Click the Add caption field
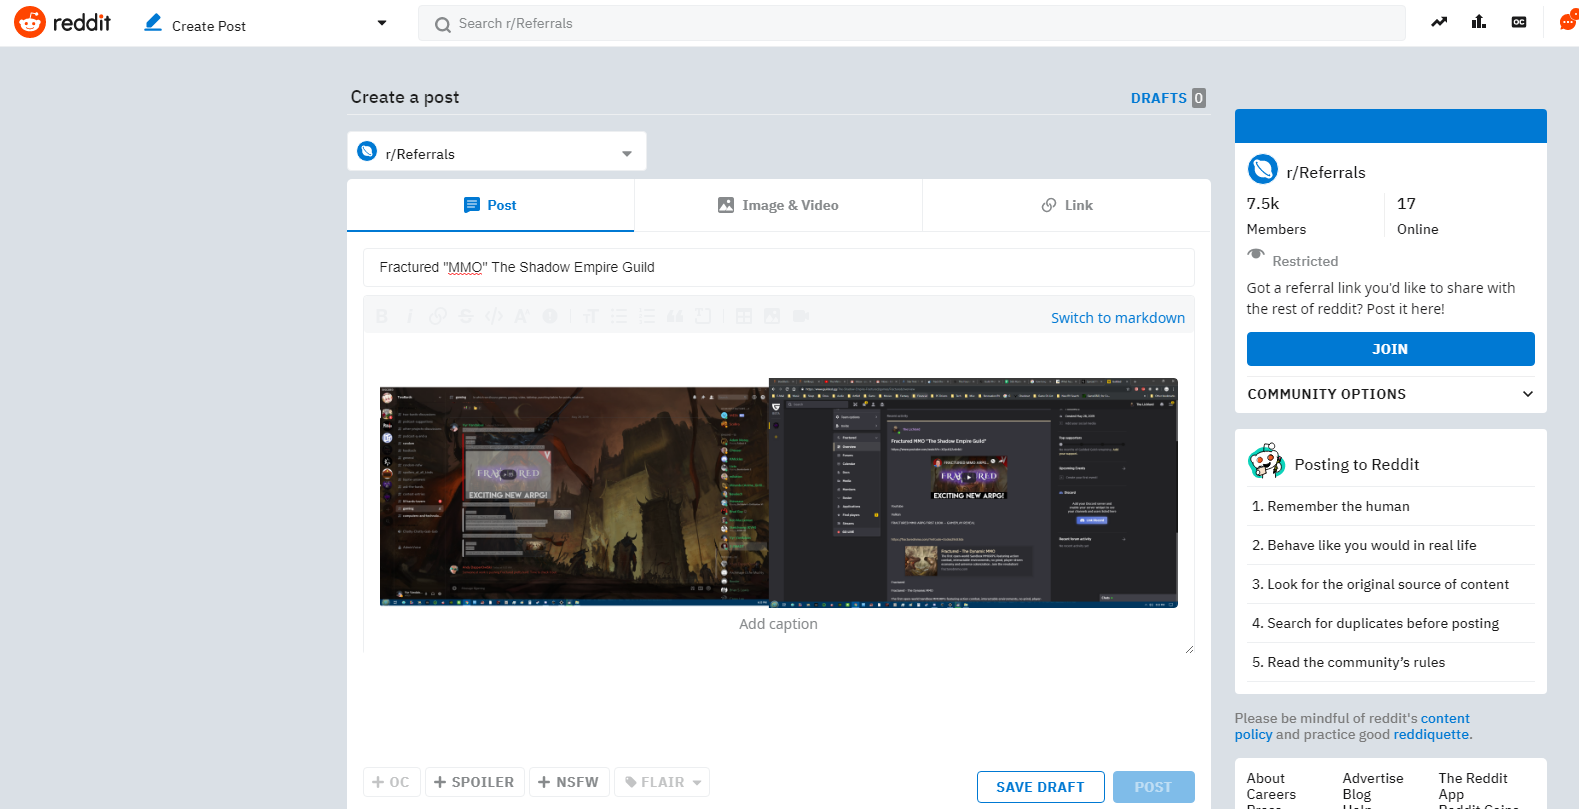Viewport: 1579px width, 809px height. (778, 624)
